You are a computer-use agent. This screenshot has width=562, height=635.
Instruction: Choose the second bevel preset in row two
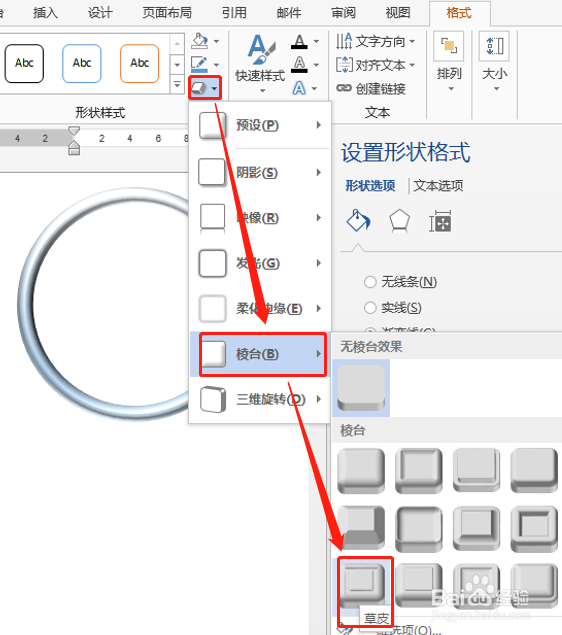point(419,529)
